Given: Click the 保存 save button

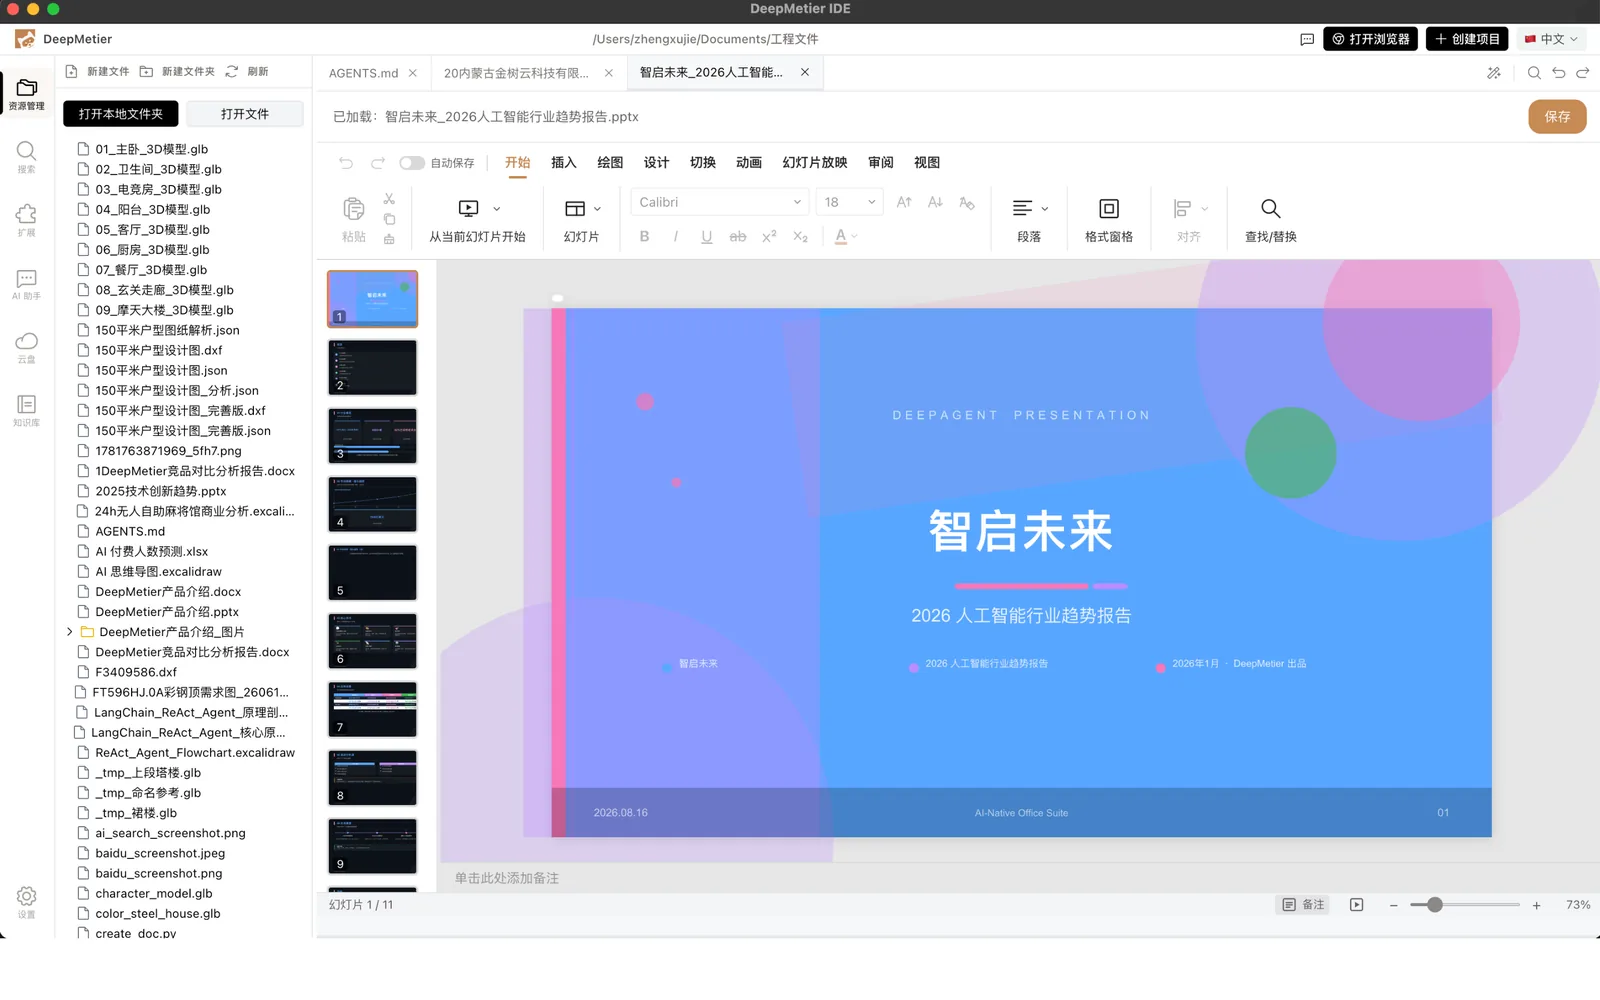Looking at the screenshot, I should point(1557,117).
